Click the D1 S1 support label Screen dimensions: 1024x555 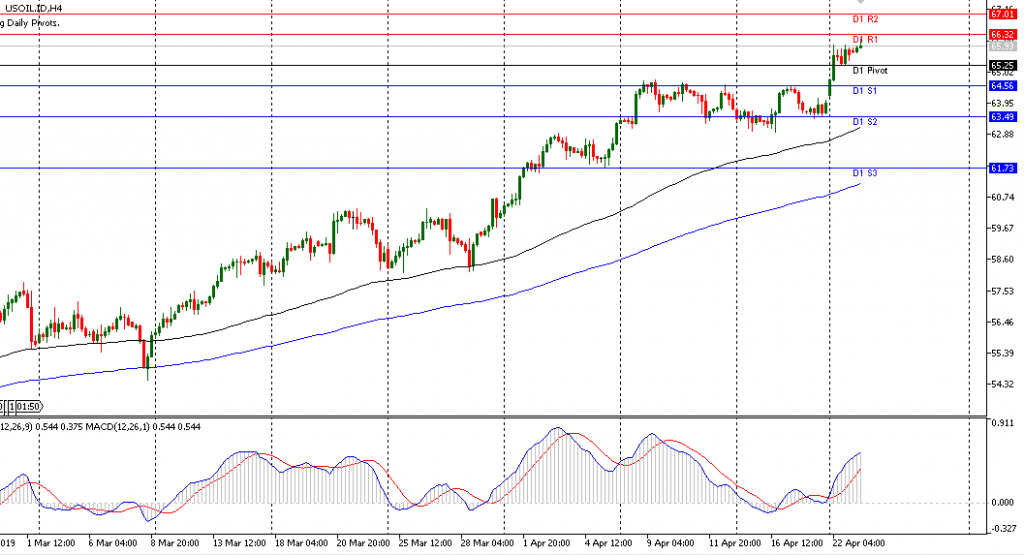pyautogui.click(x=865, y=91)
